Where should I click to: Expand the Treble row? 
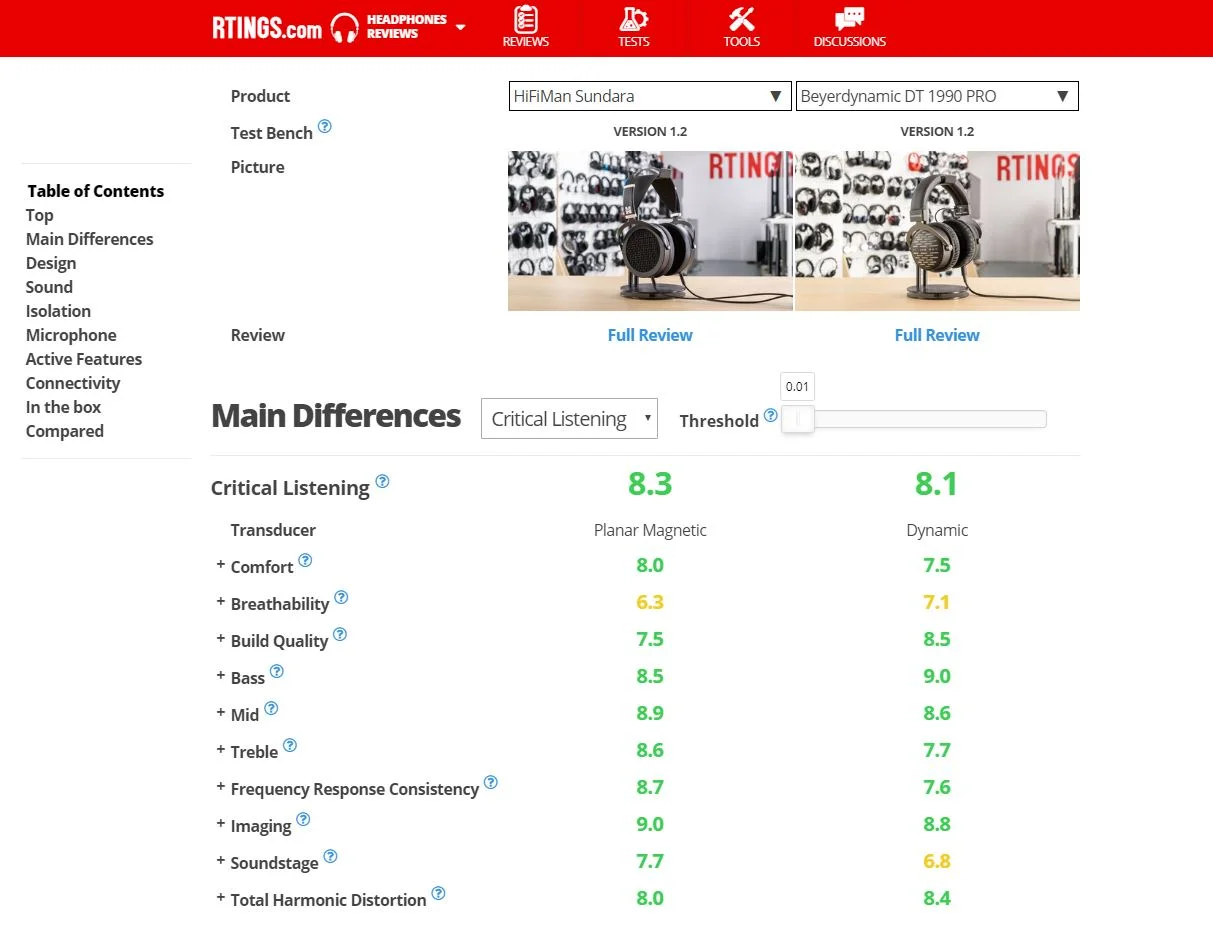pos(220,750)
